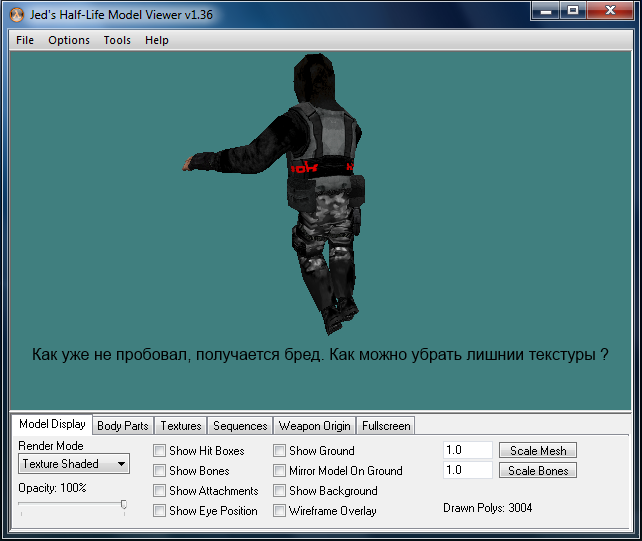Click the Russian caption text in viewport
The image size is (642, 541).
click(320, 355)
